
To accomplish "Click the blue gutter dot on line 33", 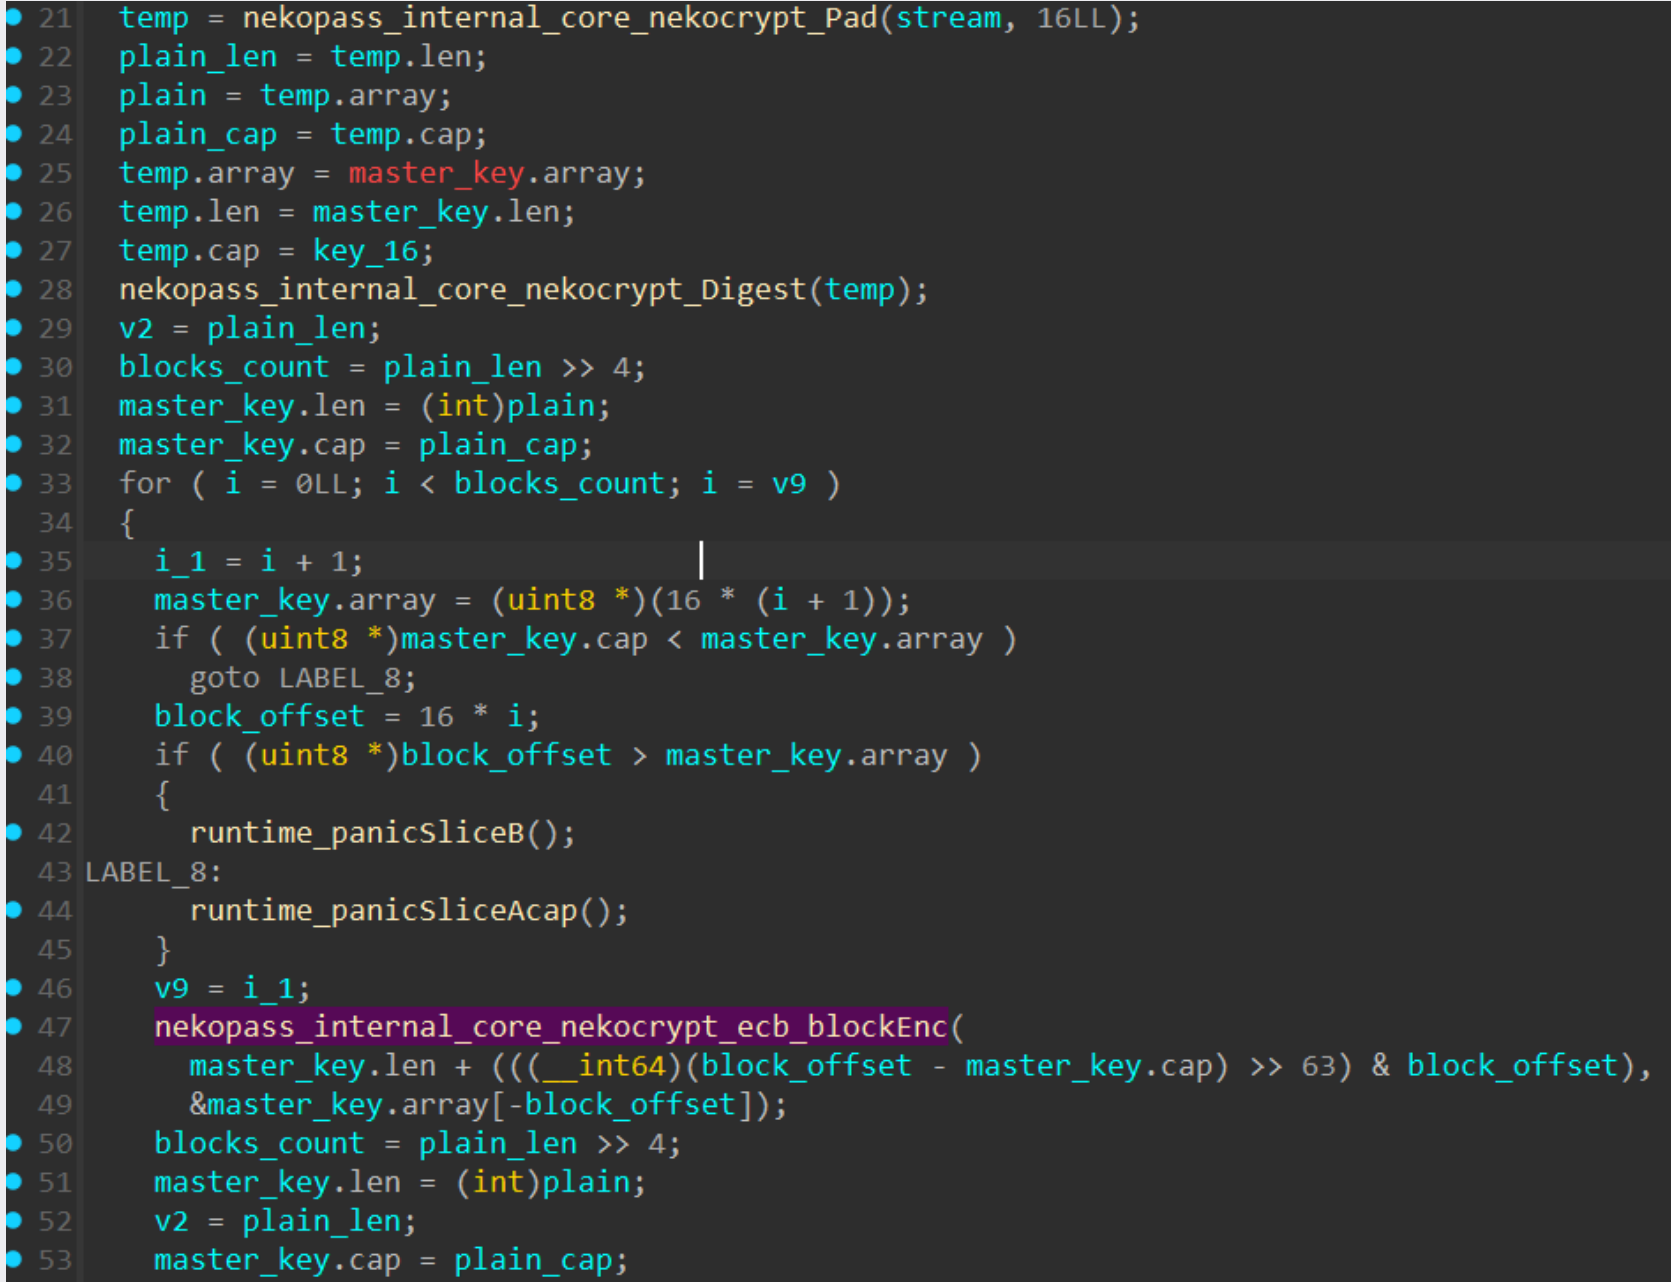I will (x=14, y=483).
